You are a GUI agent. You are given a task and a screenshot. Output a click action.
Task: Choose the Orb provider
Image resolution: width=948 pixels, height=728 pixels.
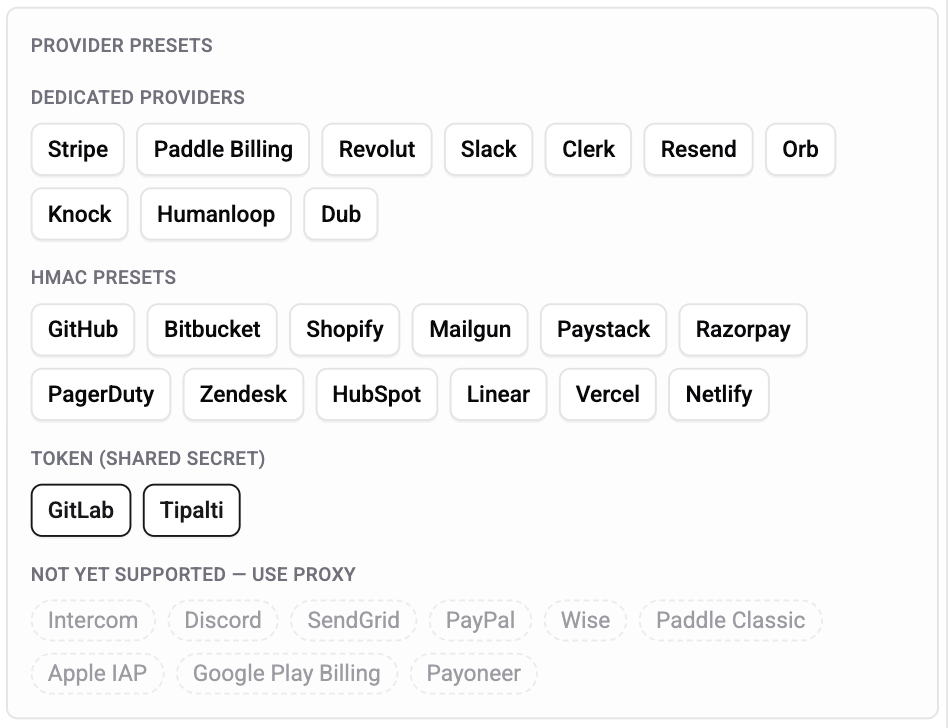click(x=800, y=149)
